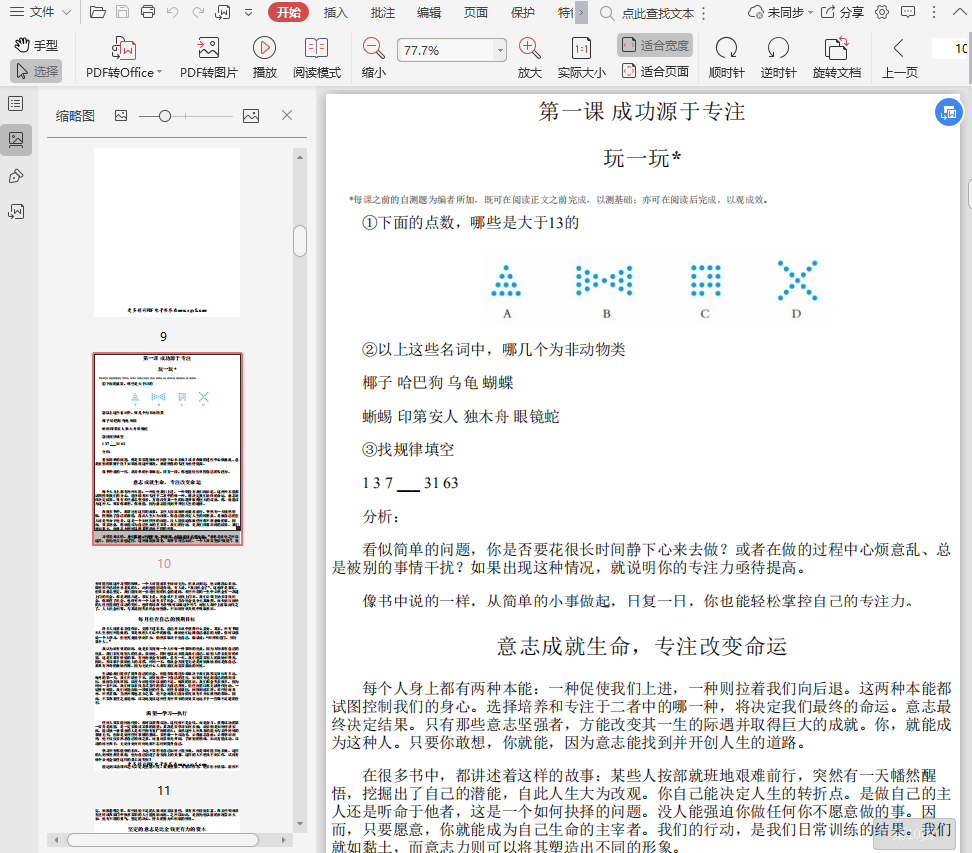Close the 缩略图 thumbnail panel
This screenshot has height=853, width=972.
point(287,115)
